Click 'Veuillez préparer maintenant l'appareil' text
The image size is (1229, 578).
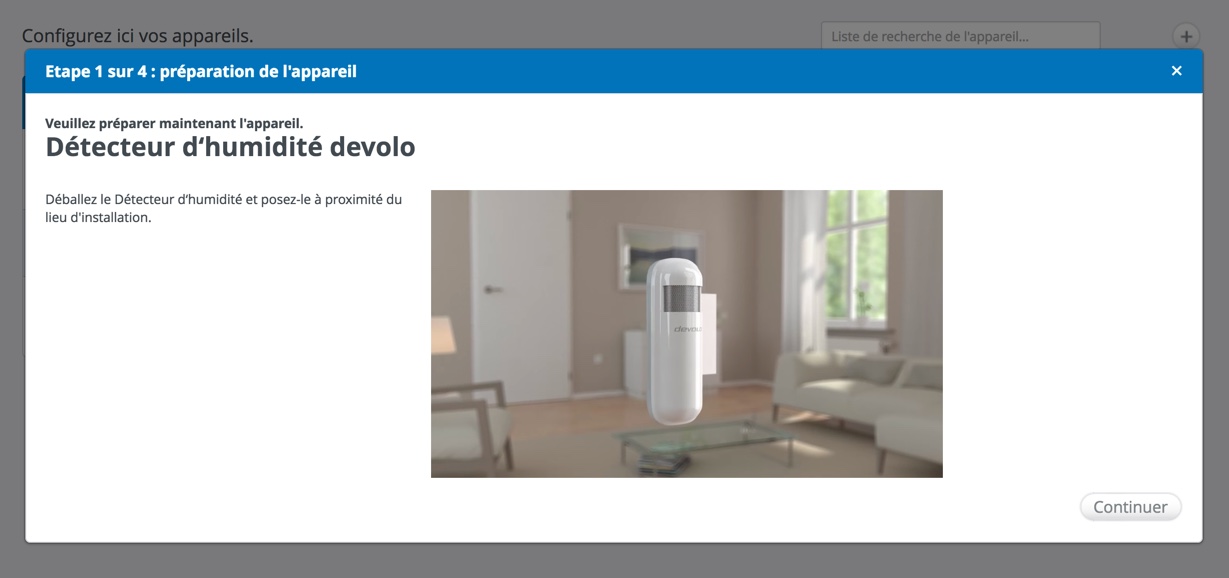tap(174, 123)
